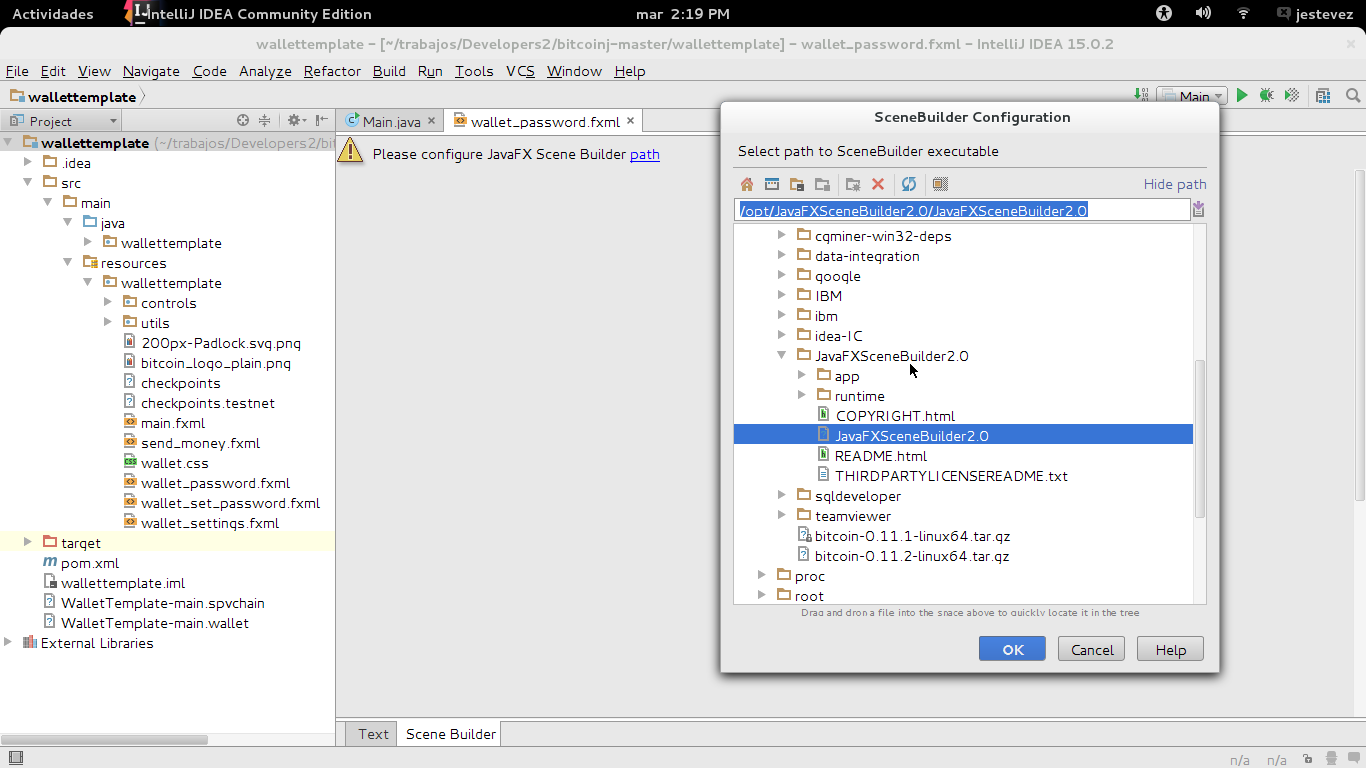Switch to the Text tab at the bottom

tap(373, 734)
